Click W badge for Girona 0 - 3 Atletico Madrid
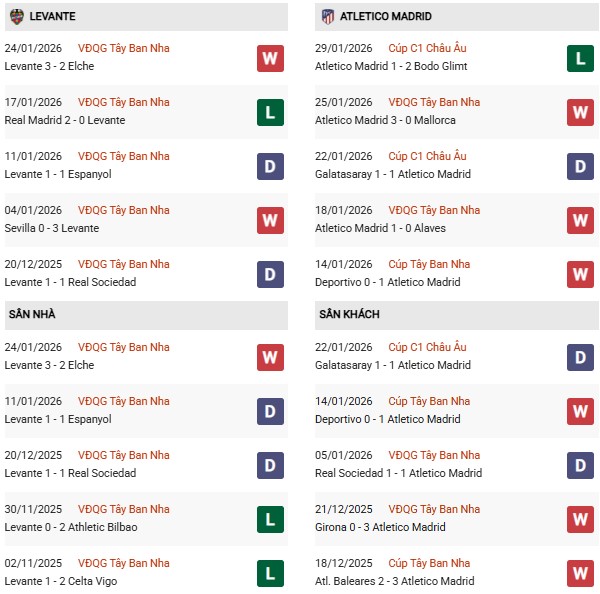This screenshot has height=594, width=600. click(x=580, y=519)
